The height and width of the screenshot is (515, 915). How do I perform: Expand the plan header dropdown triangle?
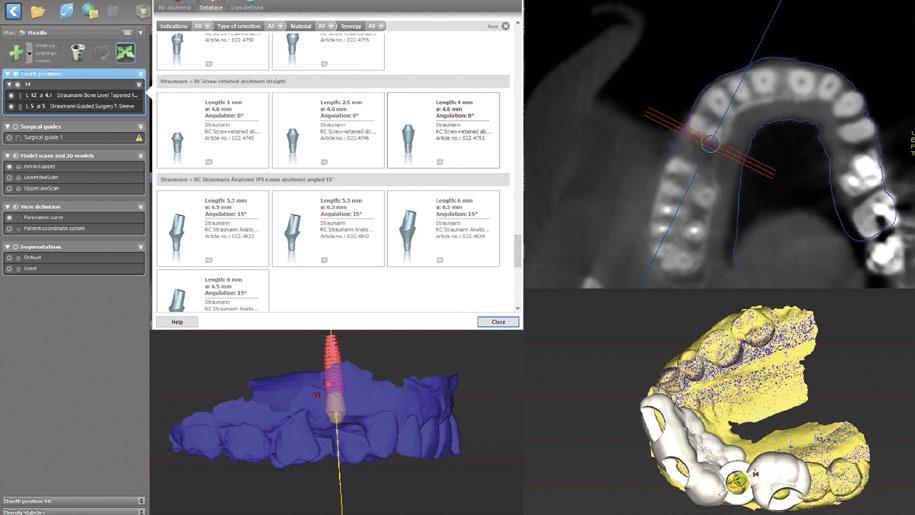[x=141, y=33]
